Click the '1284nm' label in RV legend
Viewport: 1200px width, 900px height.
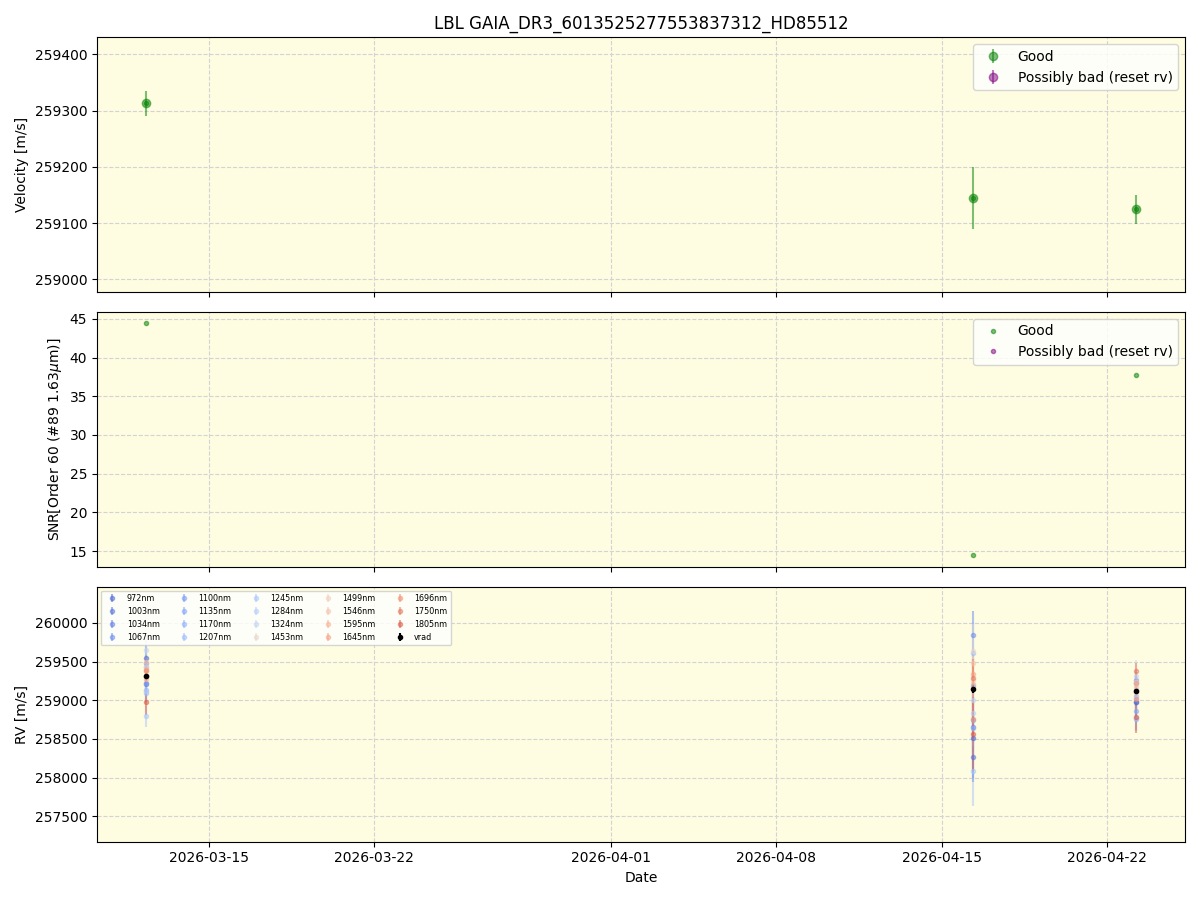pos(286,611)
